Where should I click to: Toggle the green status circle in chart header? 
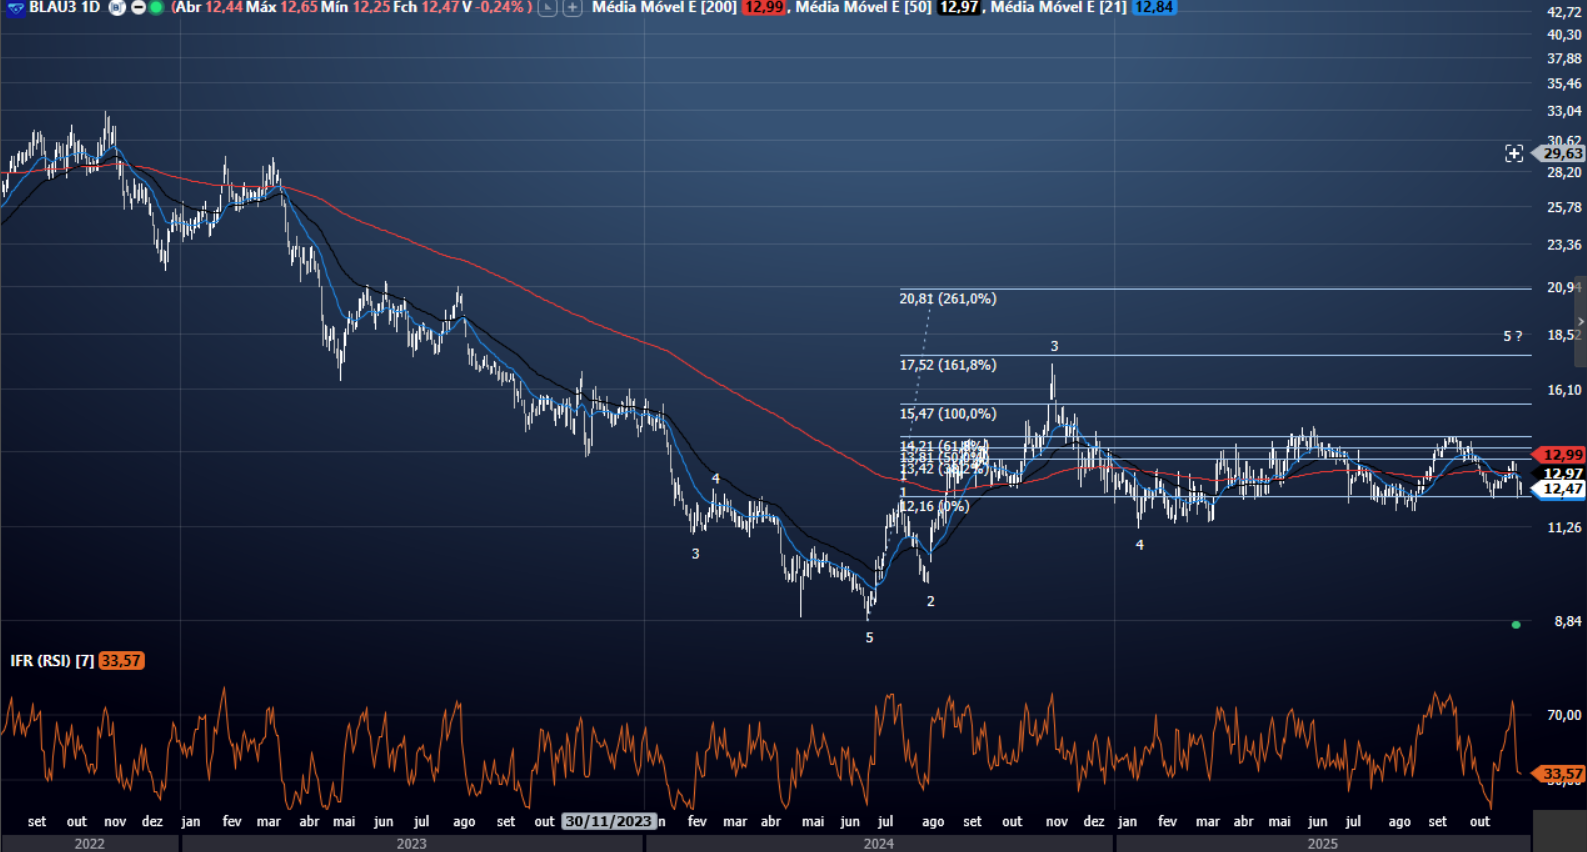tap(156, 7)
